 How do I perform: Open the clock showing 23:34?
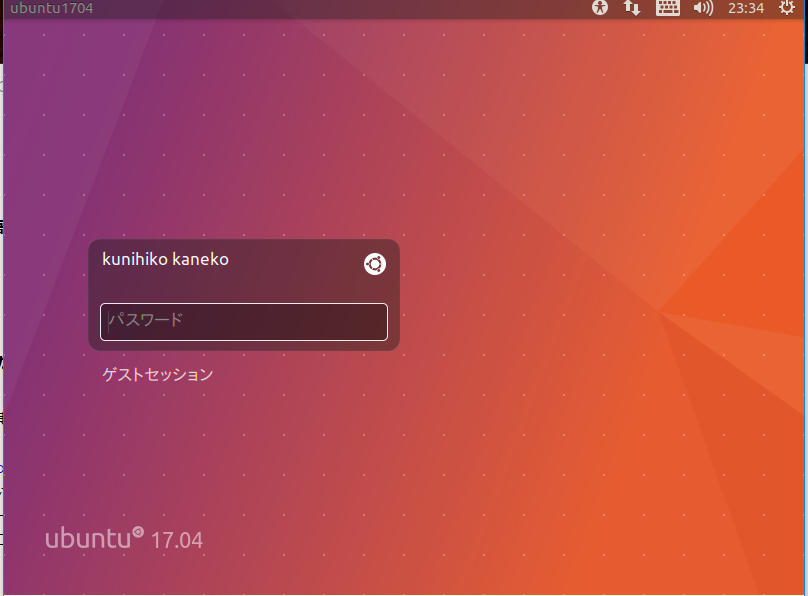coord(746,8)
